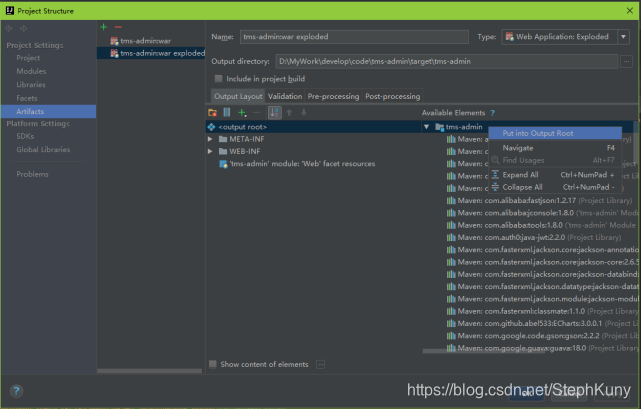
Task: Click the create archive icon in layout toolbar
Action: (x=227, y=112)
